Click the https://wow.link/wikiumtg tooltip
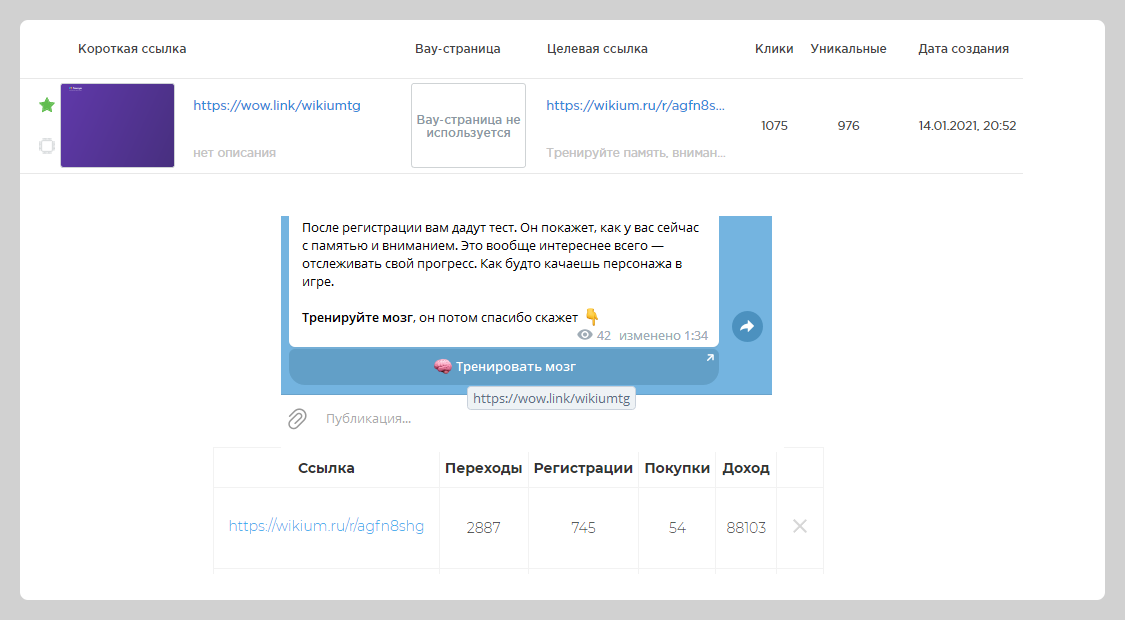The height and width of the screenshot is (620, 1125). [x=551, y=398]
